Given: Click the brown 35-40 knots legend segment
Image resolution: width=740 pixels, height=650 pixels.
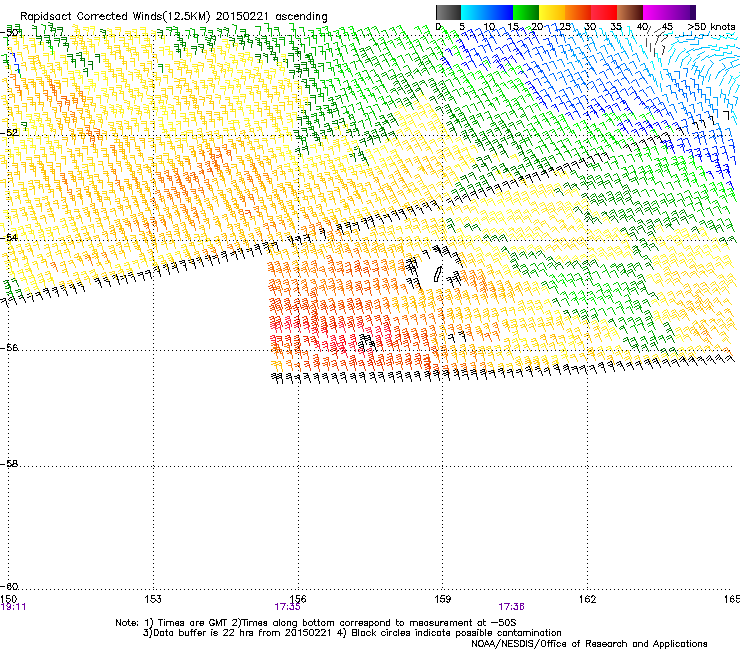Looking at the screenshot, I should pyautogui.click(x=630, y=12).
